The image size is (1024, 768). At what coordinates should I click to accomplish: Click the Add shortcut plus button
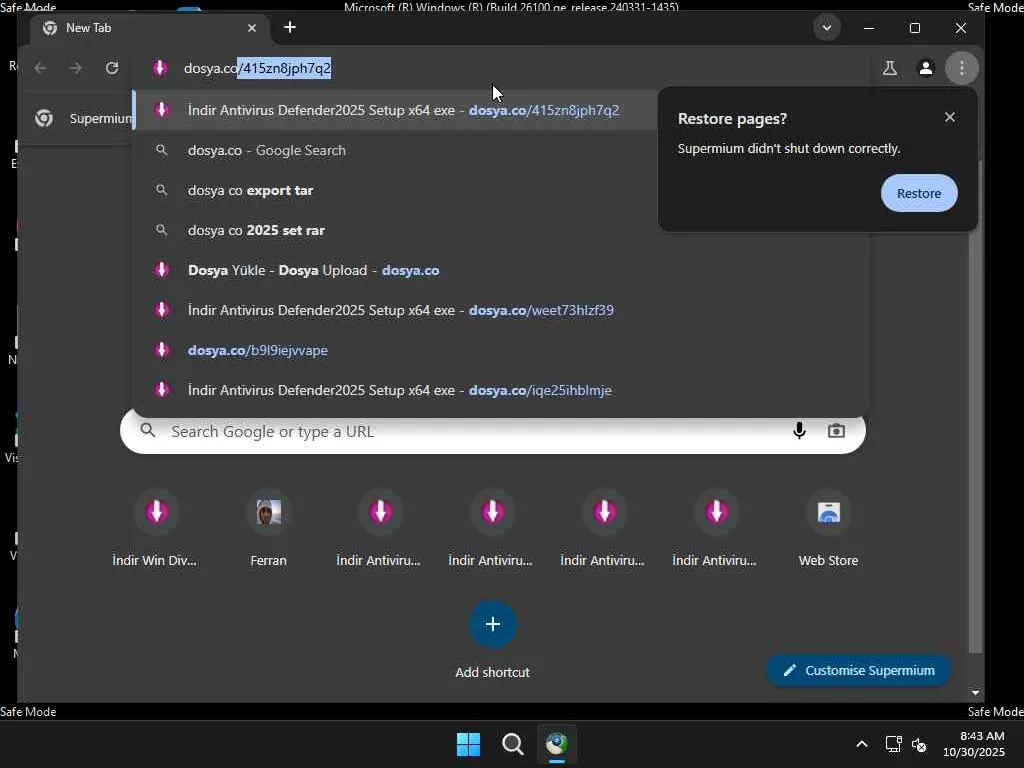[493, 624]
